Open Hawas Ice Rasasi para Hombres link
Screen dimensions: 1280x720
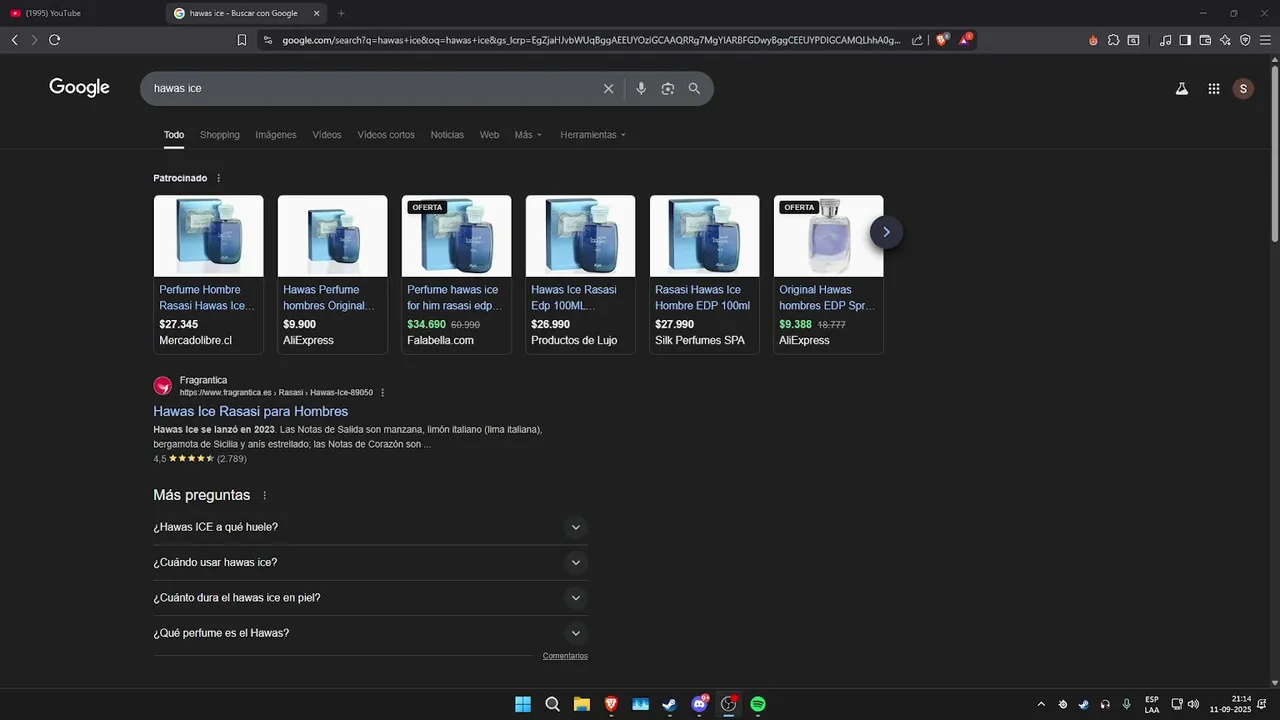251,411
